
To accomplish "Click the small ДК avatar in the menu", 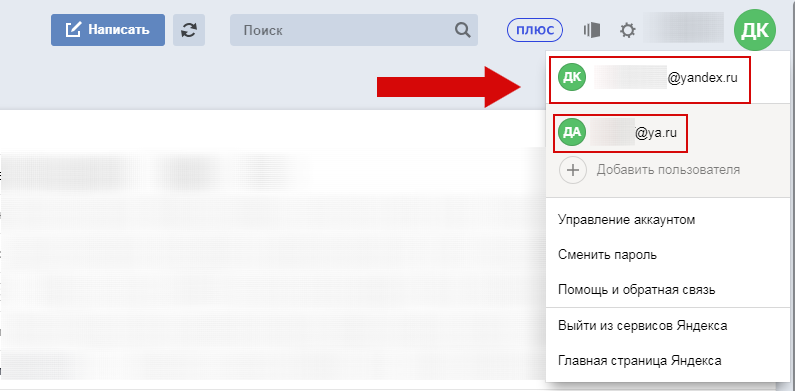I will (x=572, y=77).
